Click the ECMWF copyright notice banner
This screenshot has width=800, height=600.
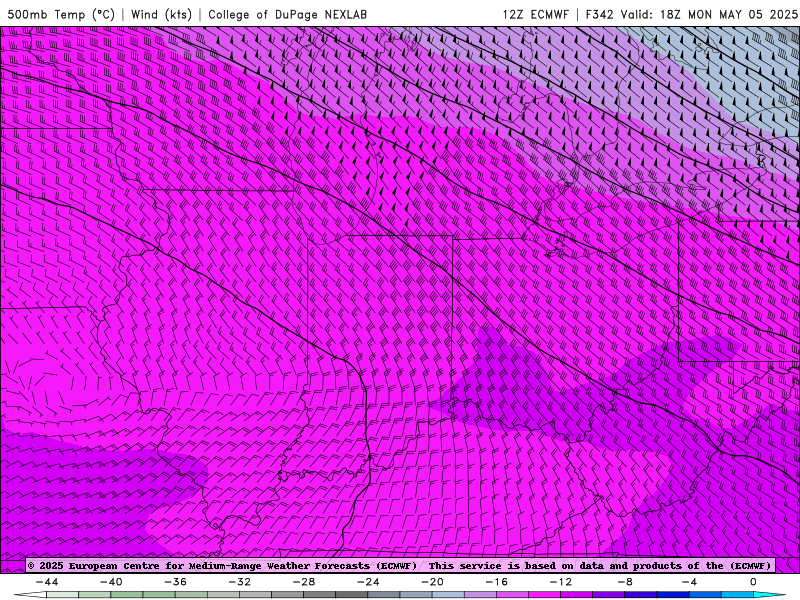[x=400, y=566]
